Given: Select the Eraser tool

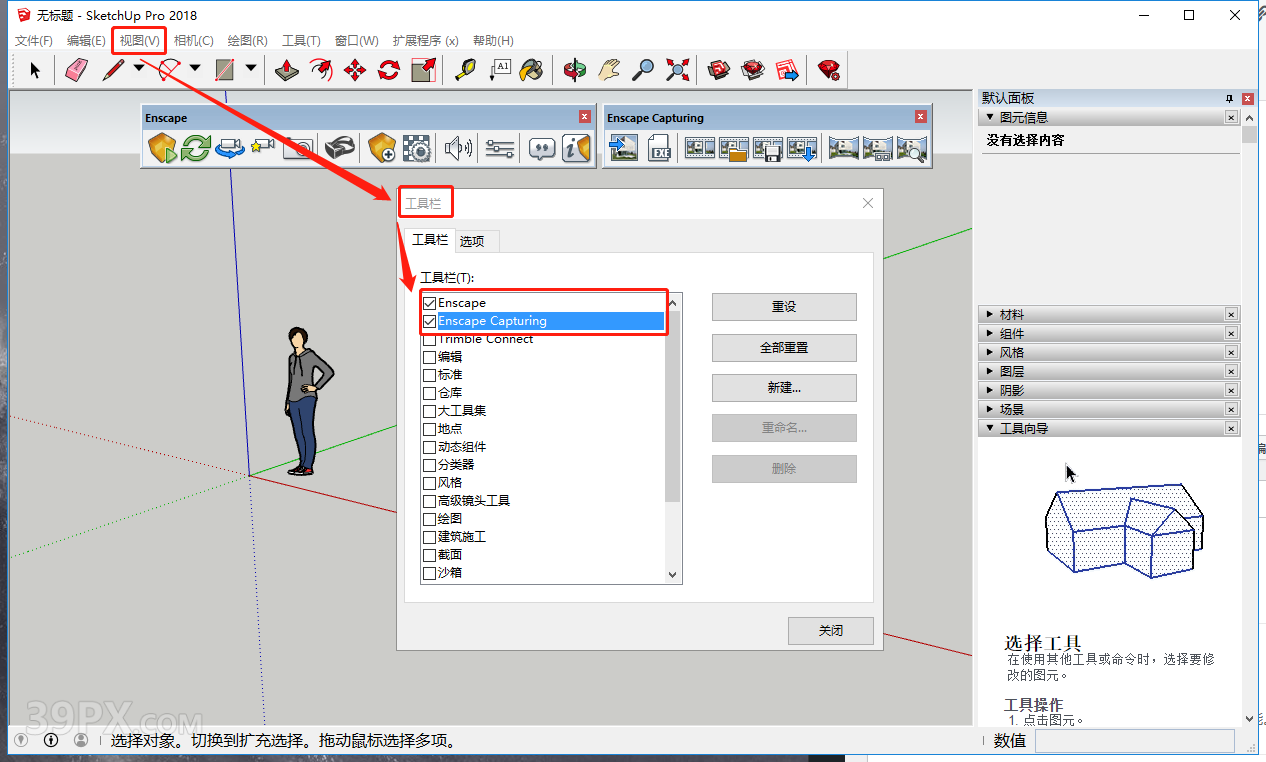Looking at the screenshot, I should 77,70.
